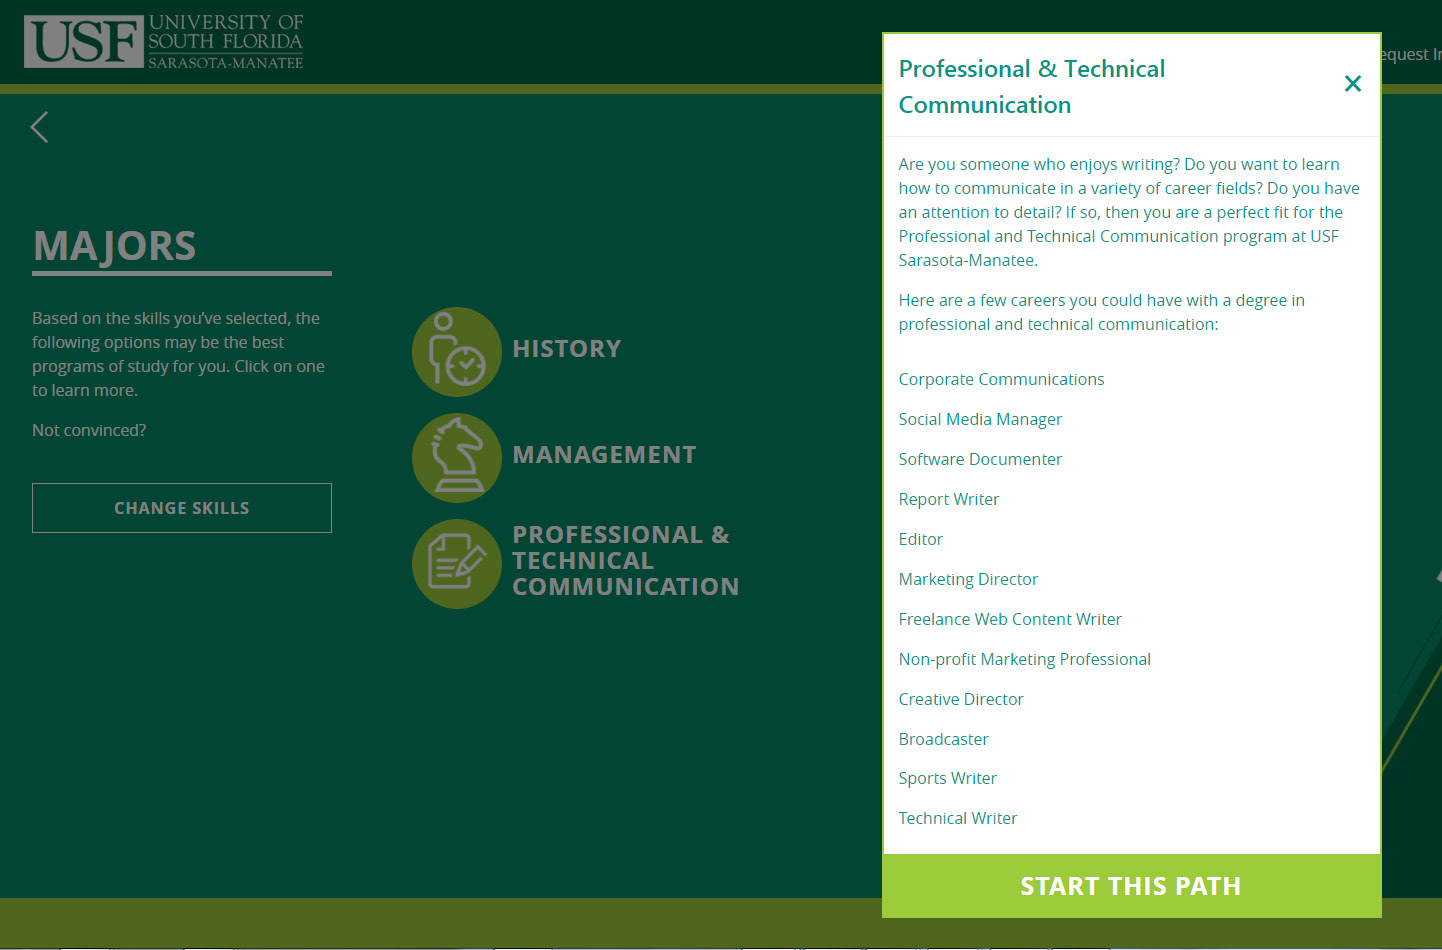
Task: Click Start This Path button
Action: [1131, 886]
